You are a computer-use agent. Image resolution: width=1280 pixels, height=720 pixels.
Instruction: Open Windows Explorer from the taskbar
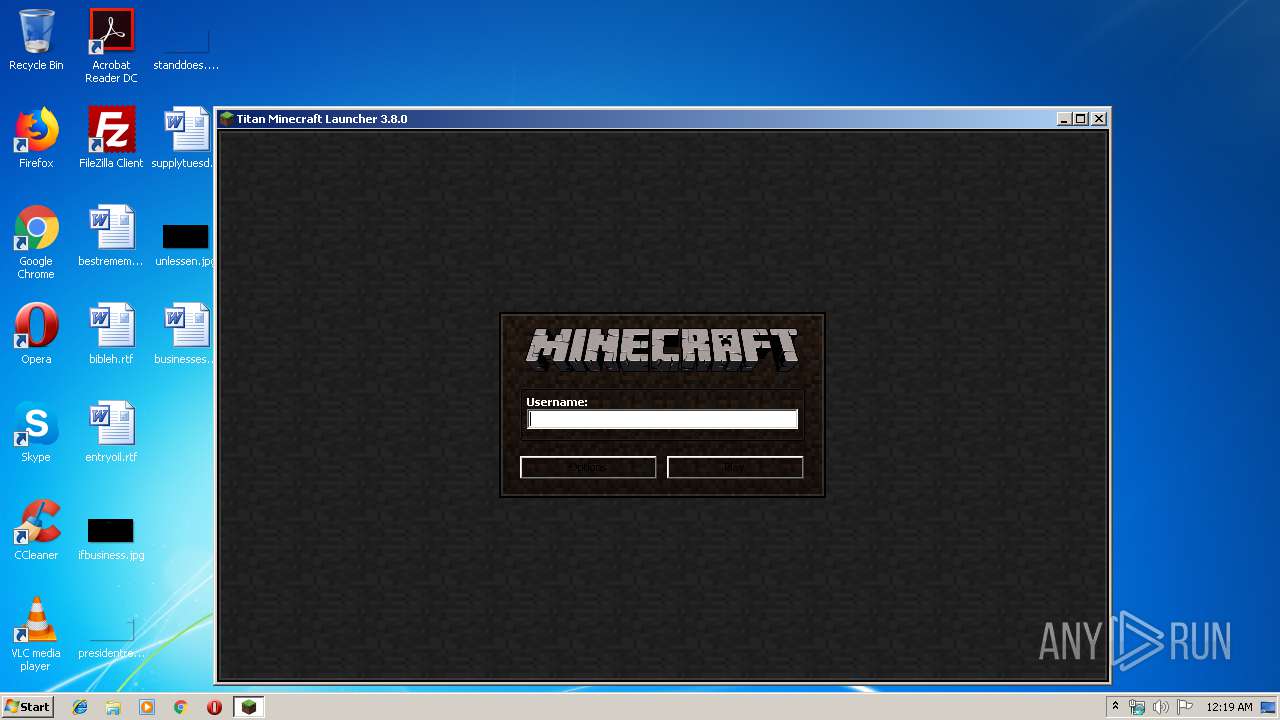tap(113, 707)
